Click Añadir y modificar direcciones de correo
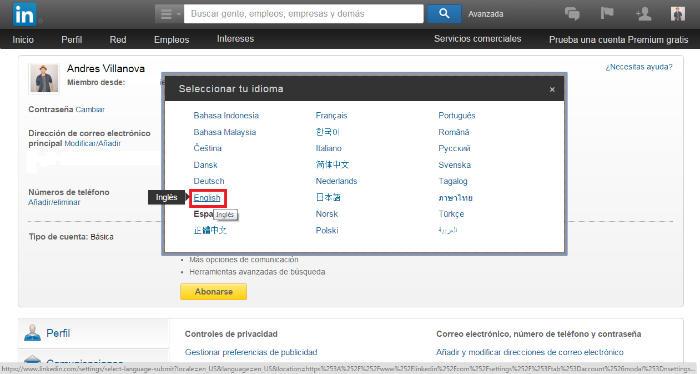Image resolution: width=700 pixels, height=374 pixels. 529,352
